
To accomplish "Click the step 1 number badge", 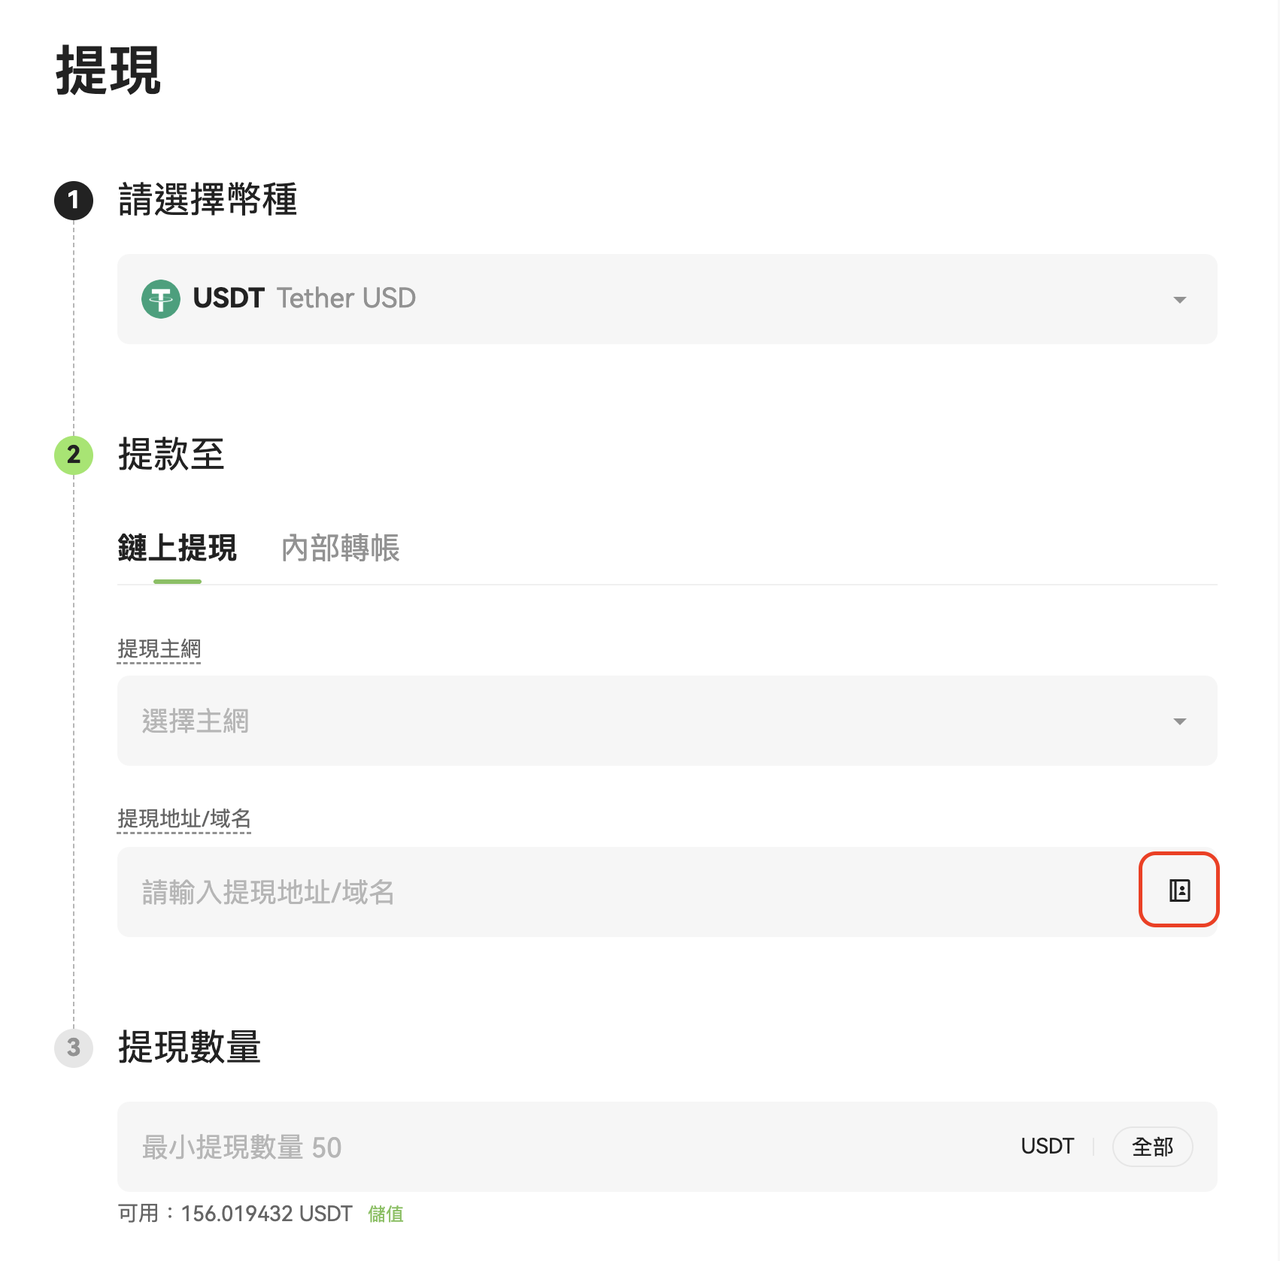I will tap(73, 200).
